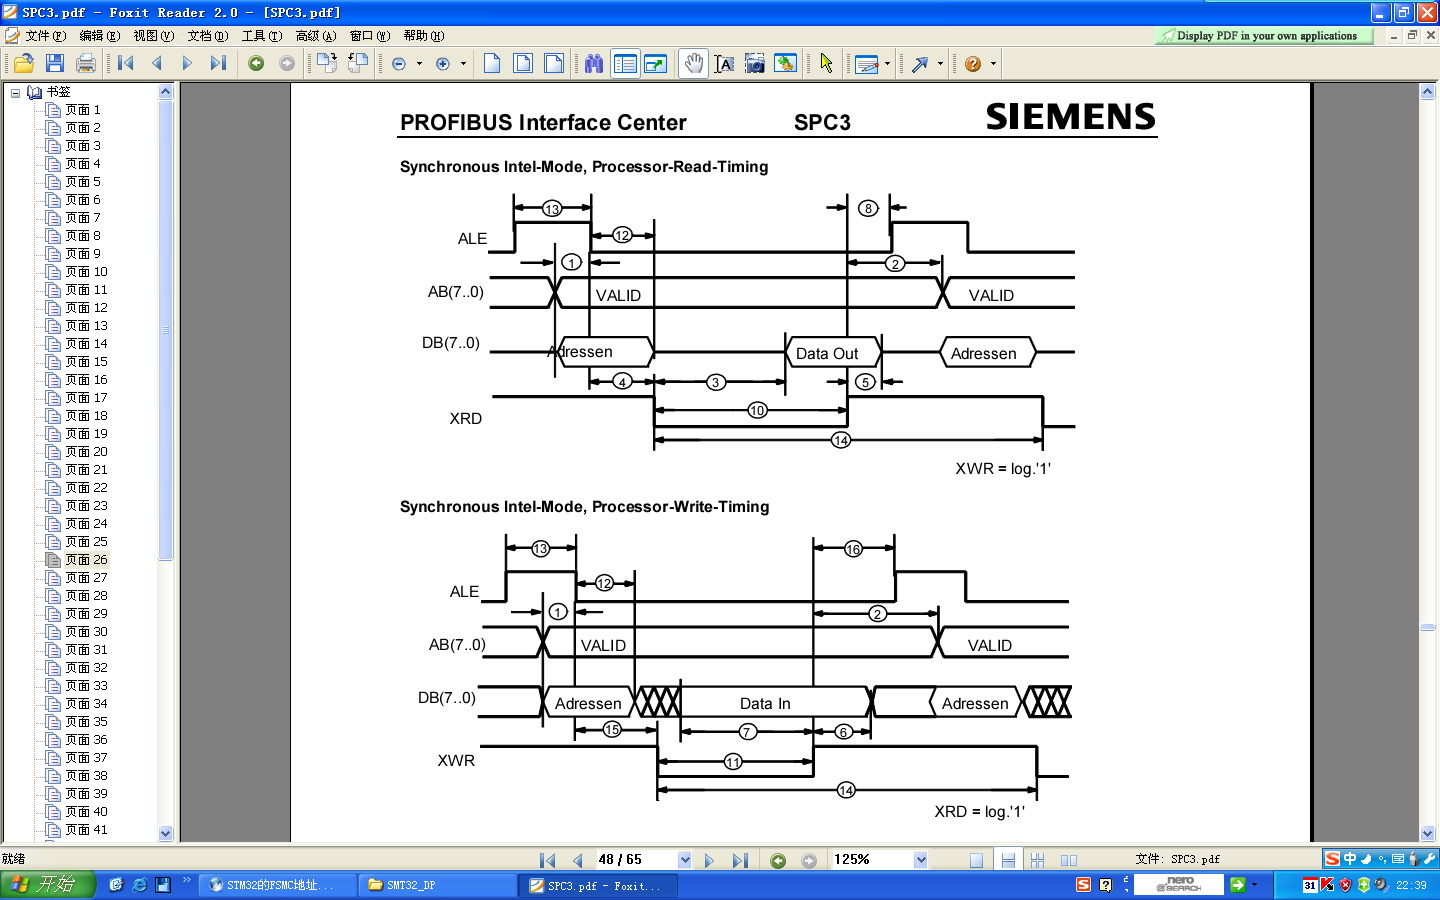
Task: Click the Typewriter tool icon
Action: pos(867,64)
